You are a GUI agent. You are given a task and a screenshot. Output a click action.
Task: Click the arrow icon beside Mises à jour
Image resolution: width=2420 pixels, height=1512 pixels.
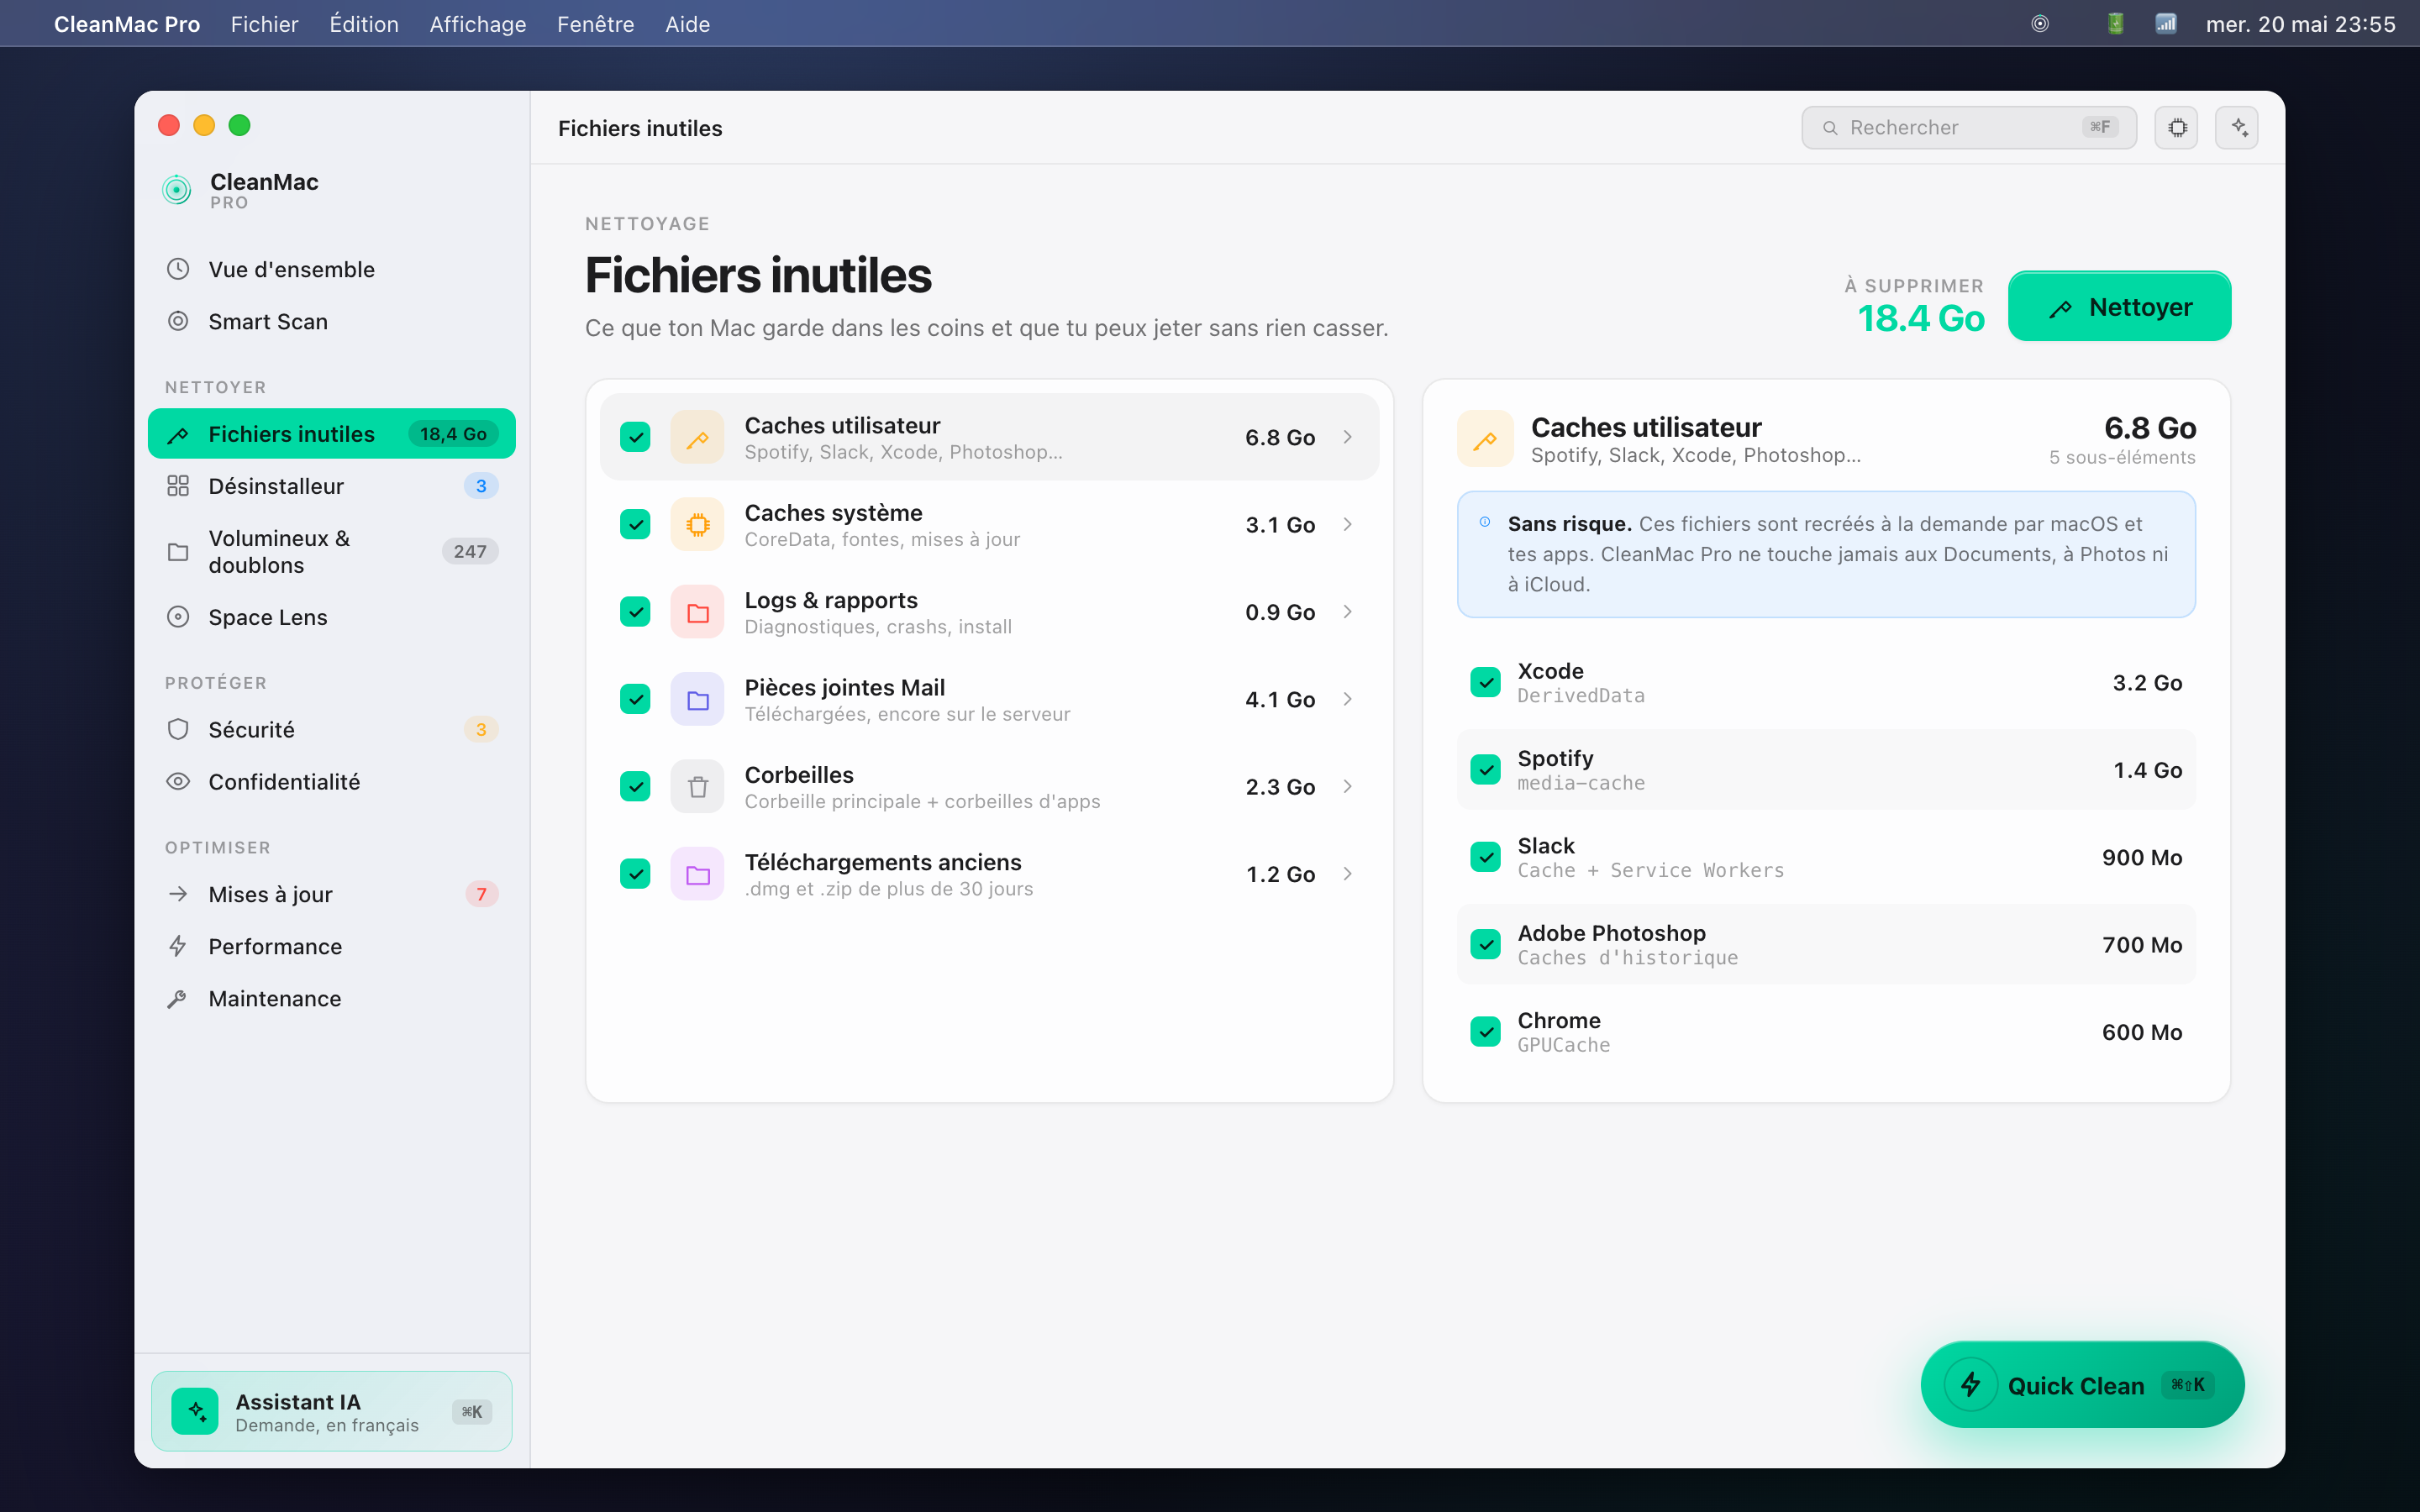point(178,894)
